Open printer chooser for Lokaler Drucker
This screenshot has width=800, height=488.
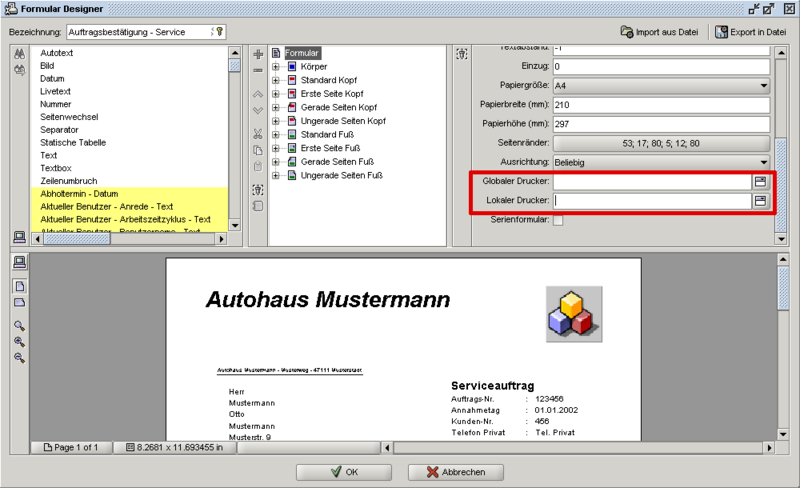(x=760, y=201)
